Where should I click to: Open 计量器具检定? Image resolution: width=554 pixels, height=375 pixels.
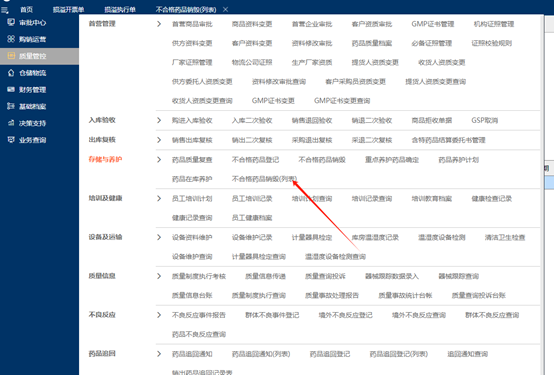point(312,238)
